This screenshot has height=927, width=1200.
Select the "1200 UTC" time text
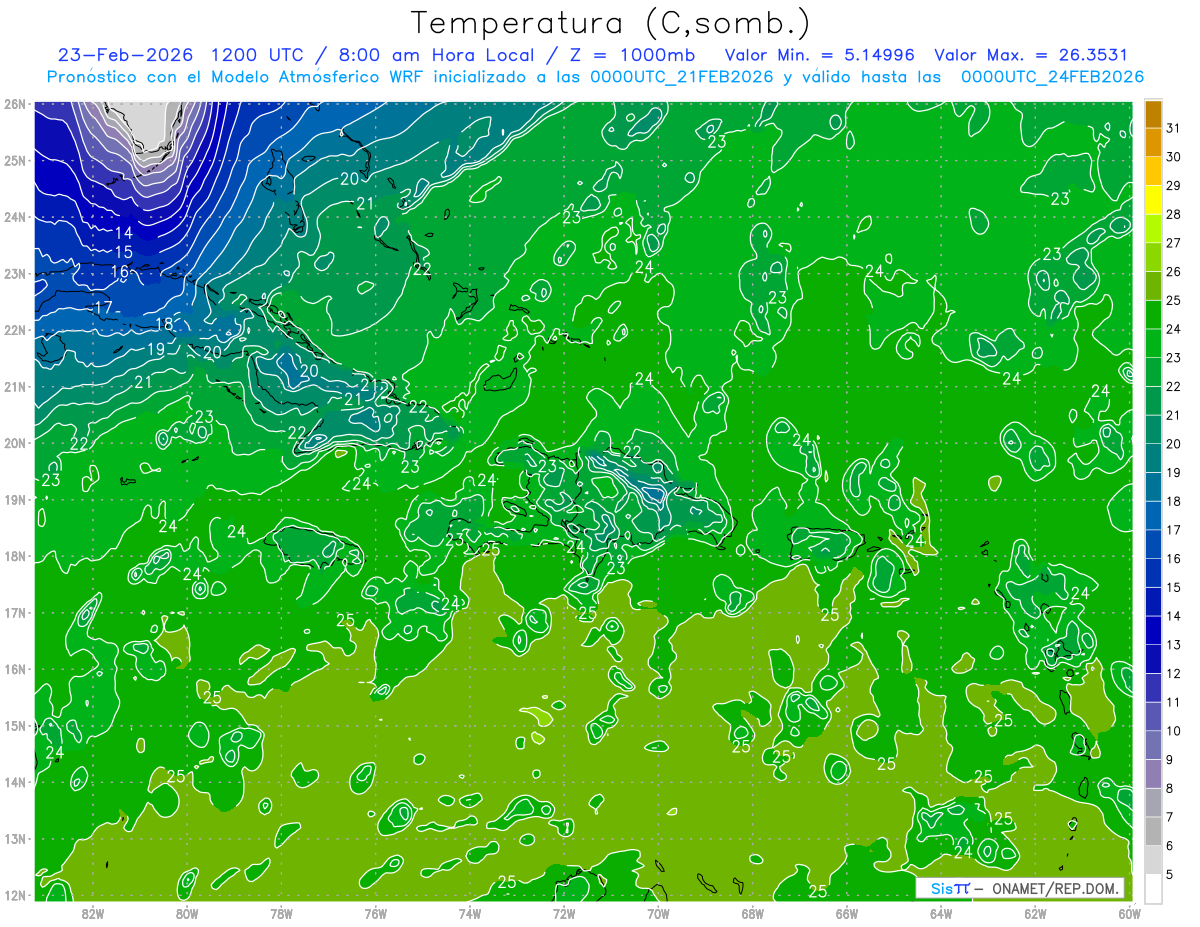(x=260, y=55)
